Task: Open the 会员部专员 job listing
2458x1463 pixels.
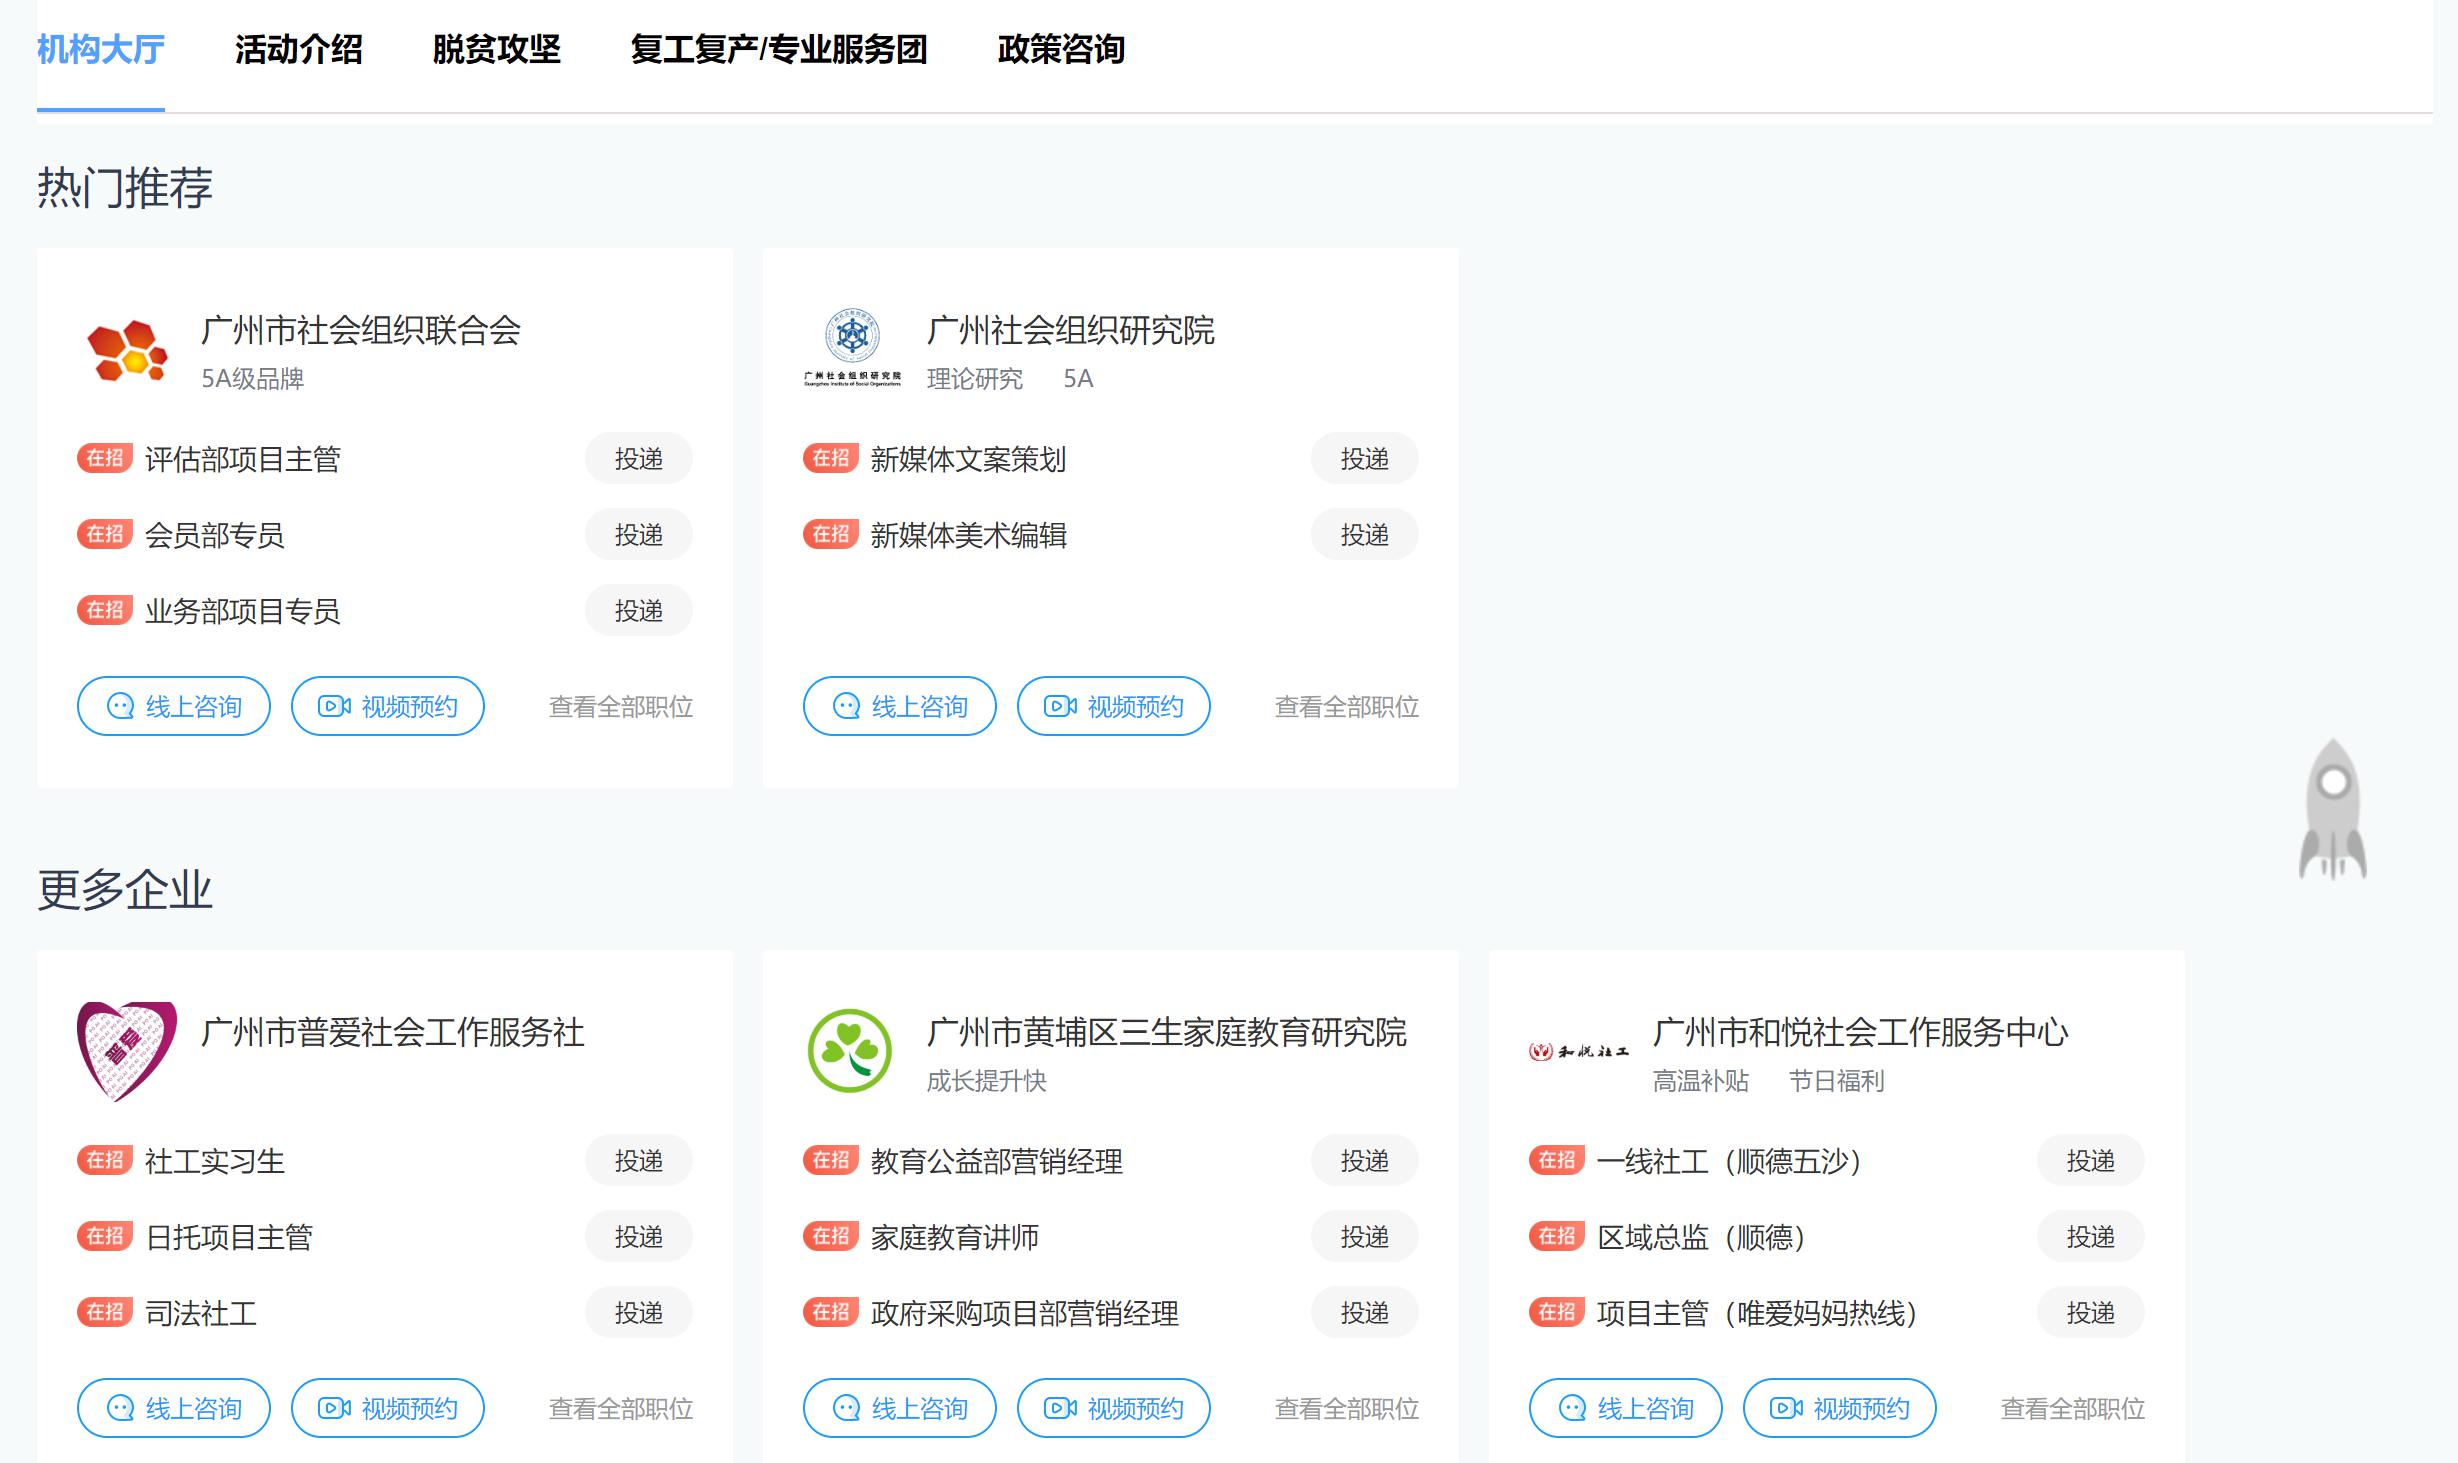Action: [215, 535]
